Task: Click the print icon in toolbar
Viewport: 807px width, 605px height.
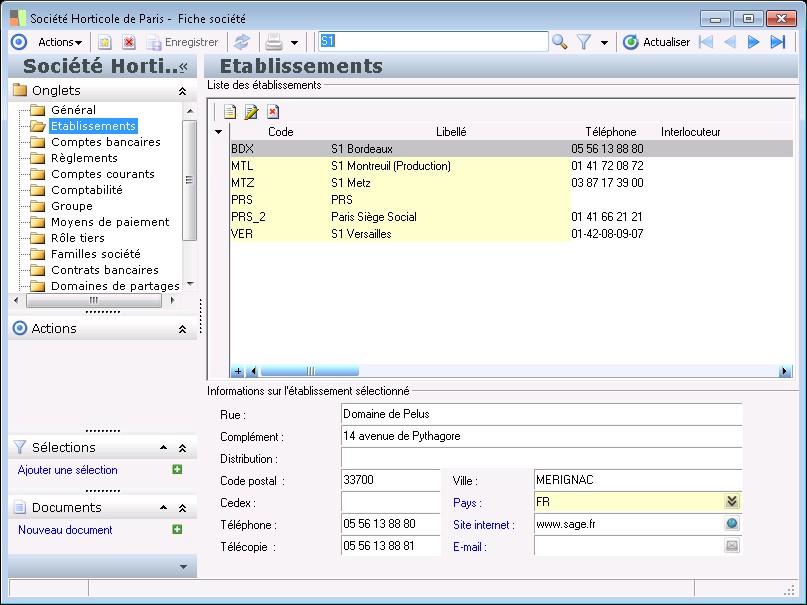Action: coord(272,42)
